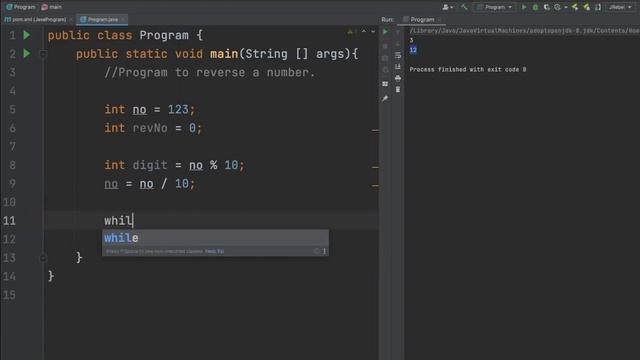The height and width of the screenshot is (360, 640).
Task: Click Stop icon in Run panel
Action: coord(385,46)
